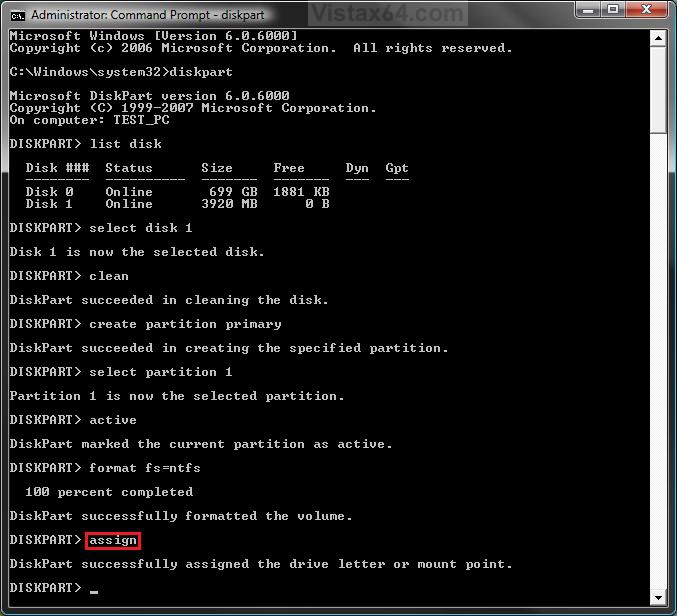Click 'DiskPart successfully formatted the volume.'
677x616 pixels.
(181, 516)
